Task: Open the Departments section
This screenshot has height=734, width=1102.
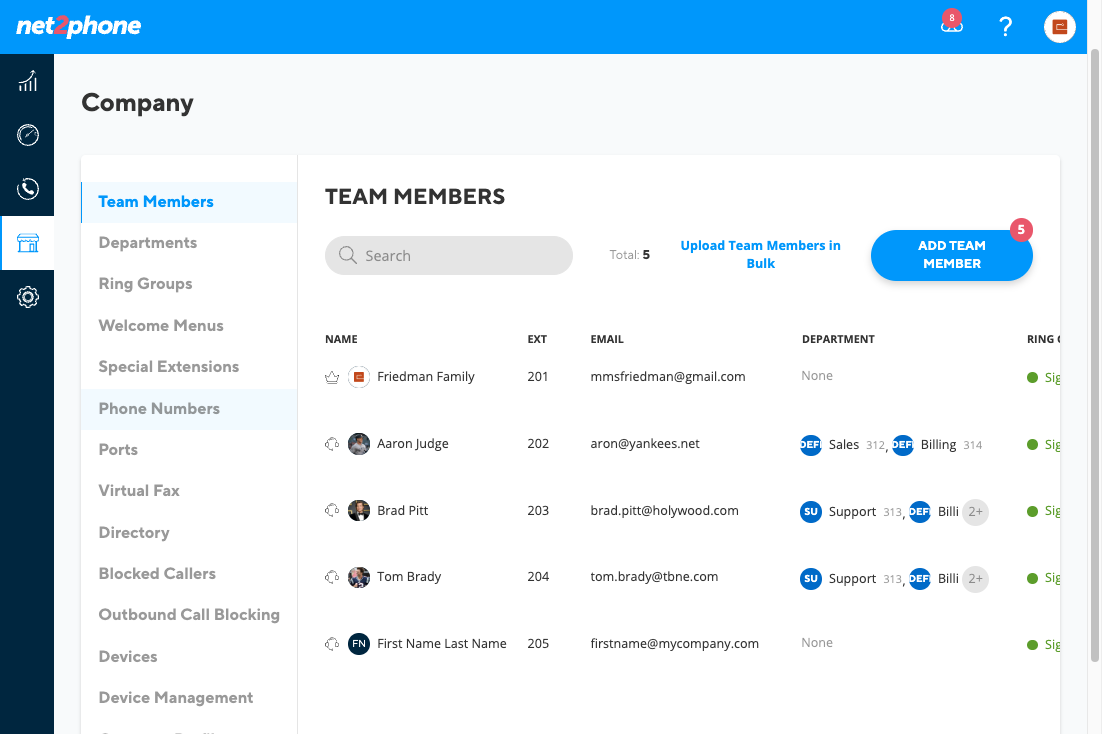Action: pyautogui.click(x=148, y=243)
